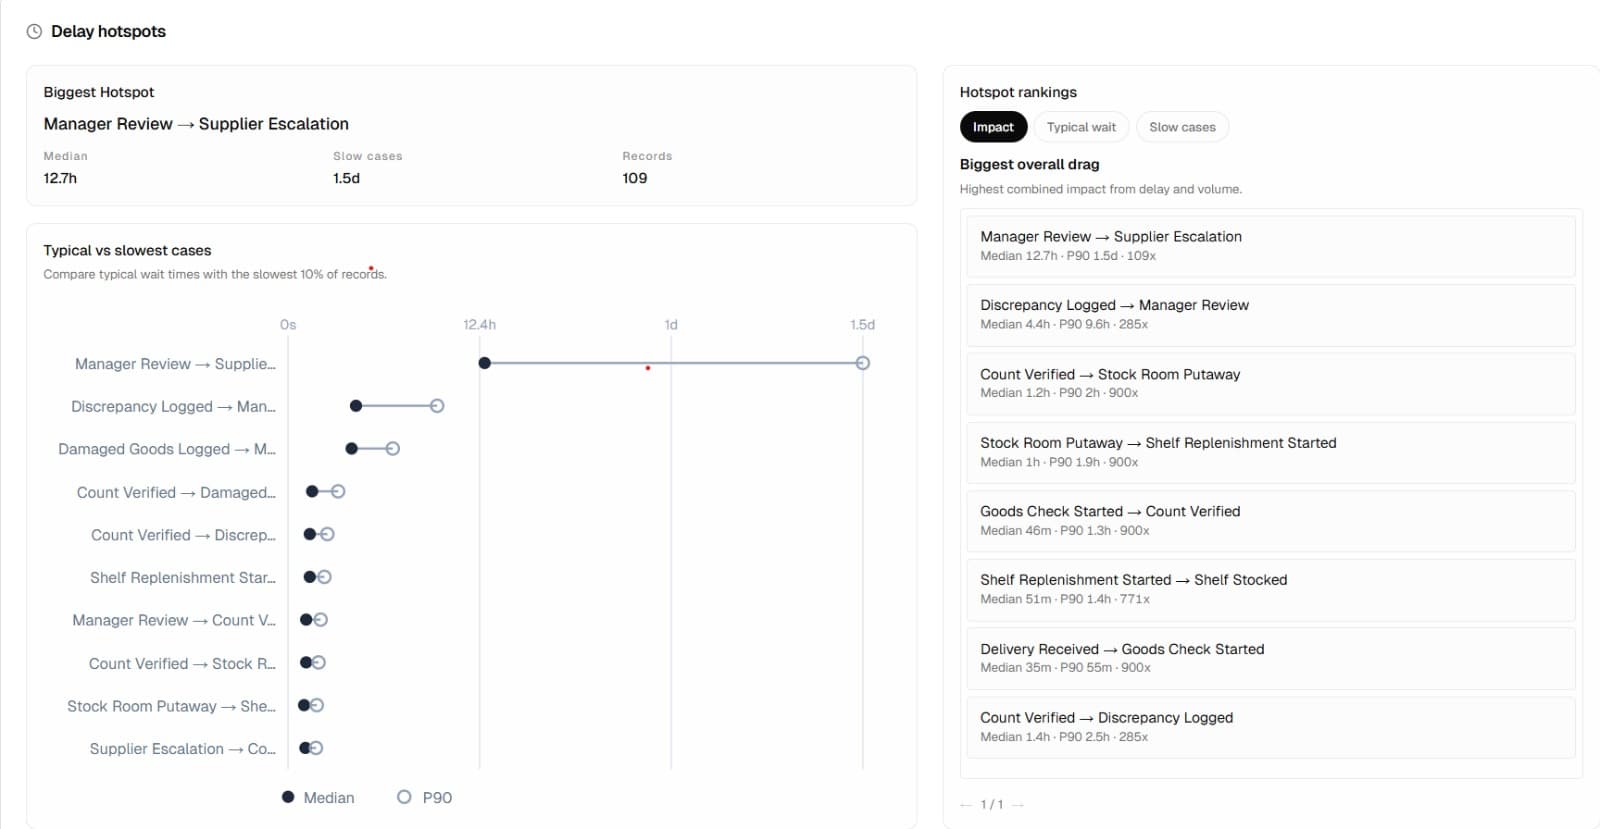Screen dimensions: 1600x829
Task: Click the Discrepancy Logged → Man... P90 marker
Action: pyautogui.click(x=437, y=406)
